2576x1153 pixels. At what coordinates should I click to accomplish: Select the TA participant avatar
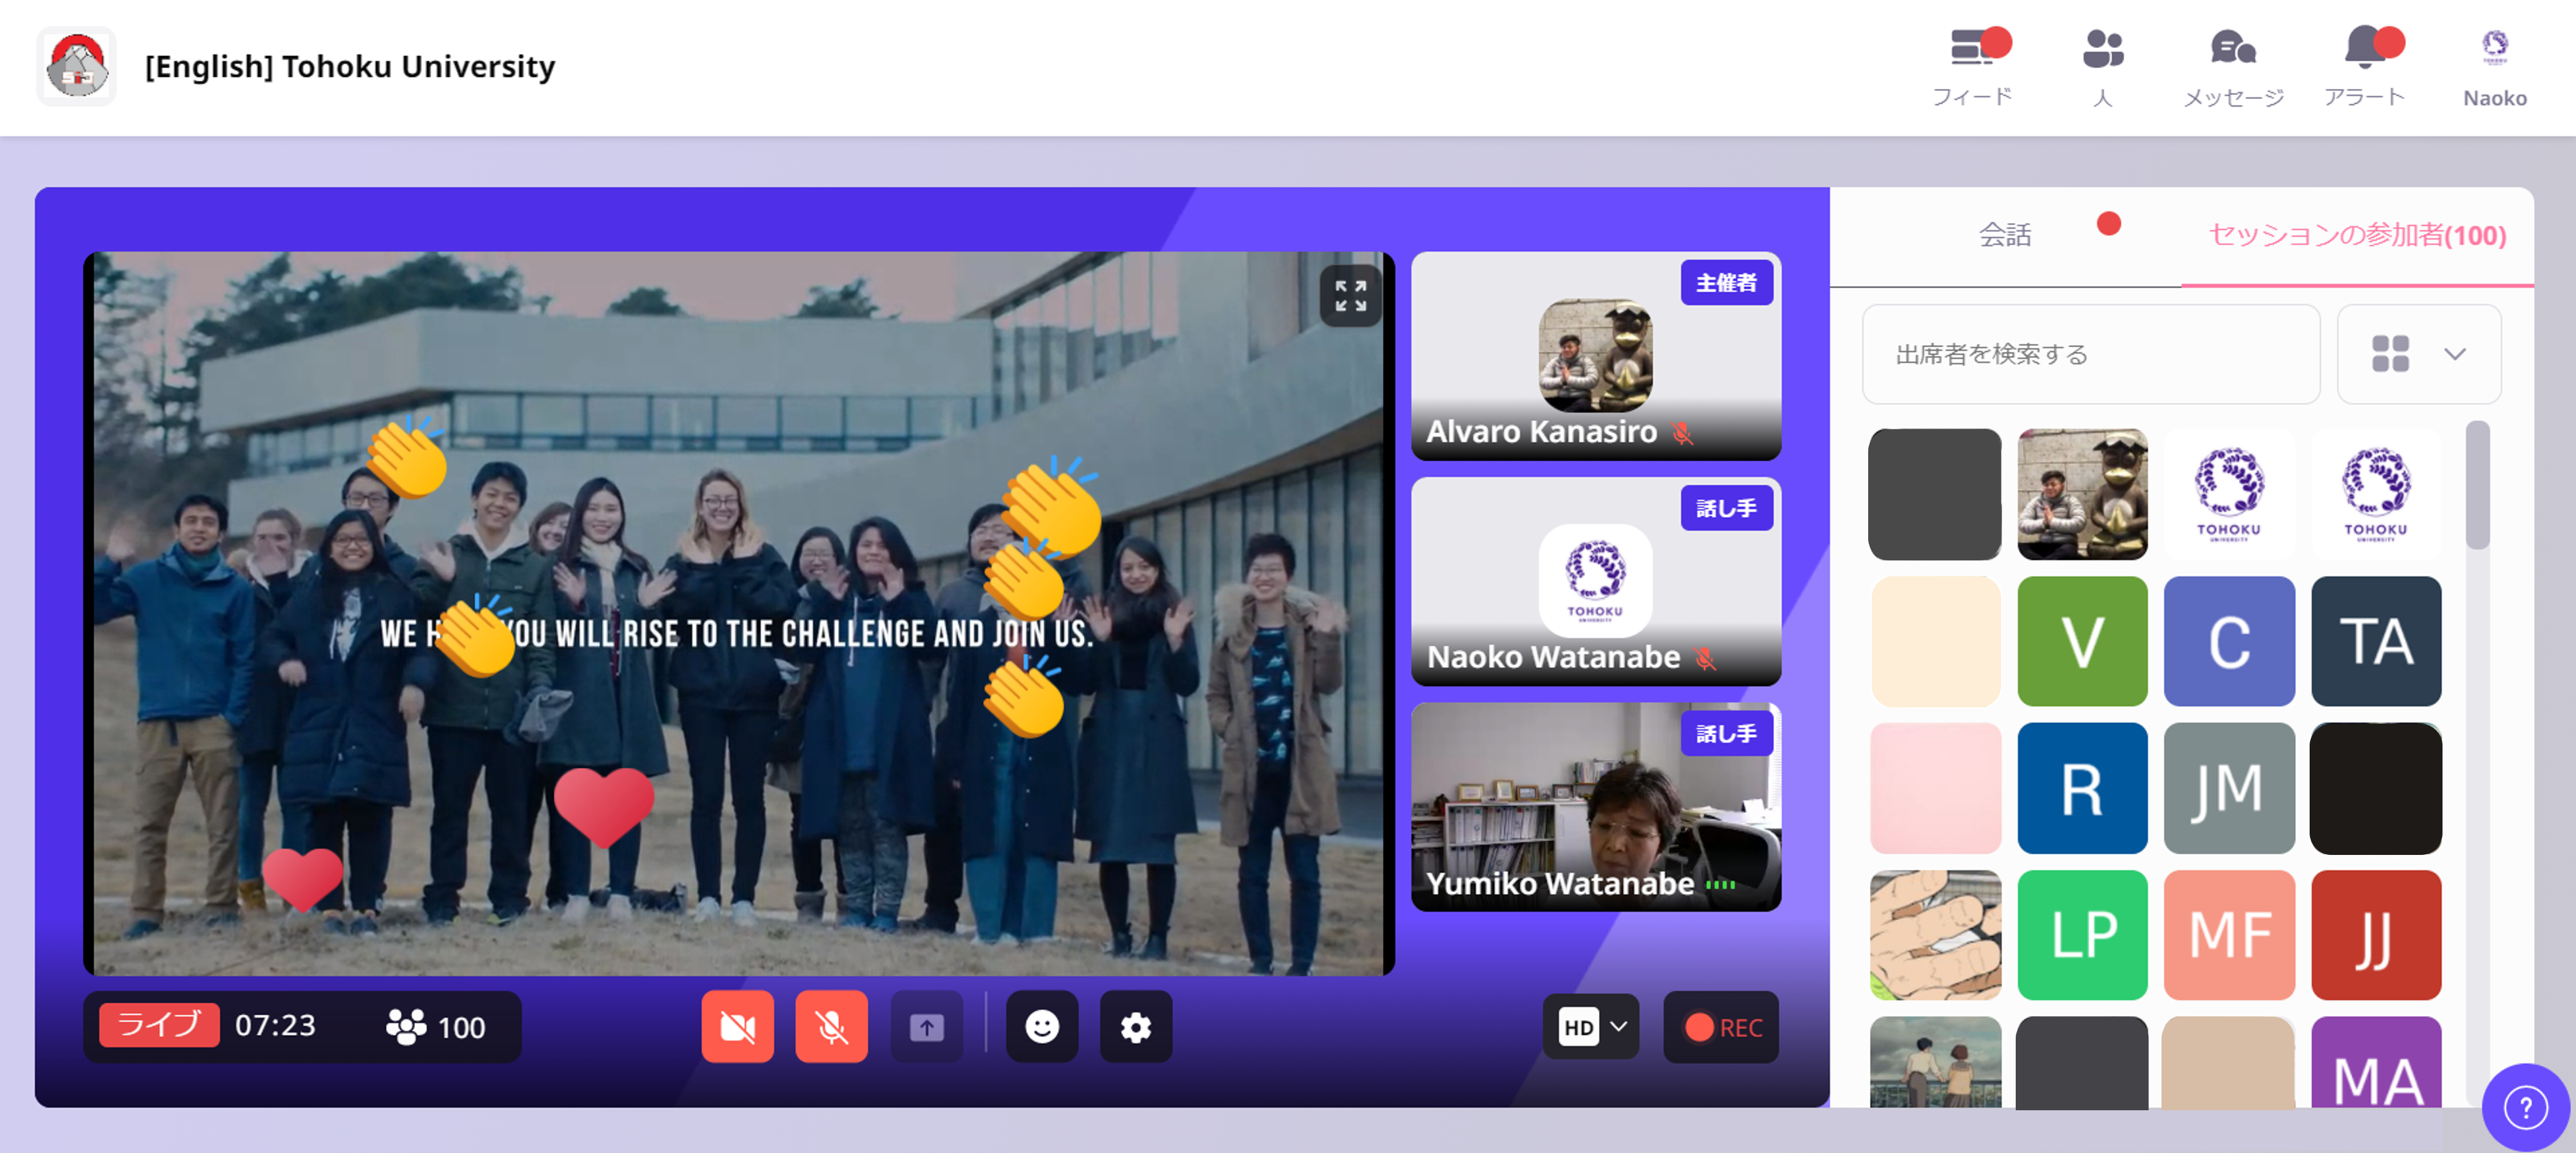pos(2376,641)
